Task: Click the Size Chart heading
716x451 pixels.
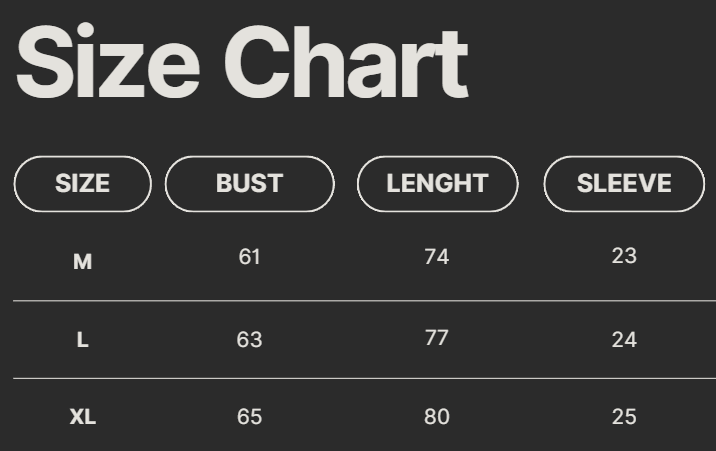Action: (241, 62)
